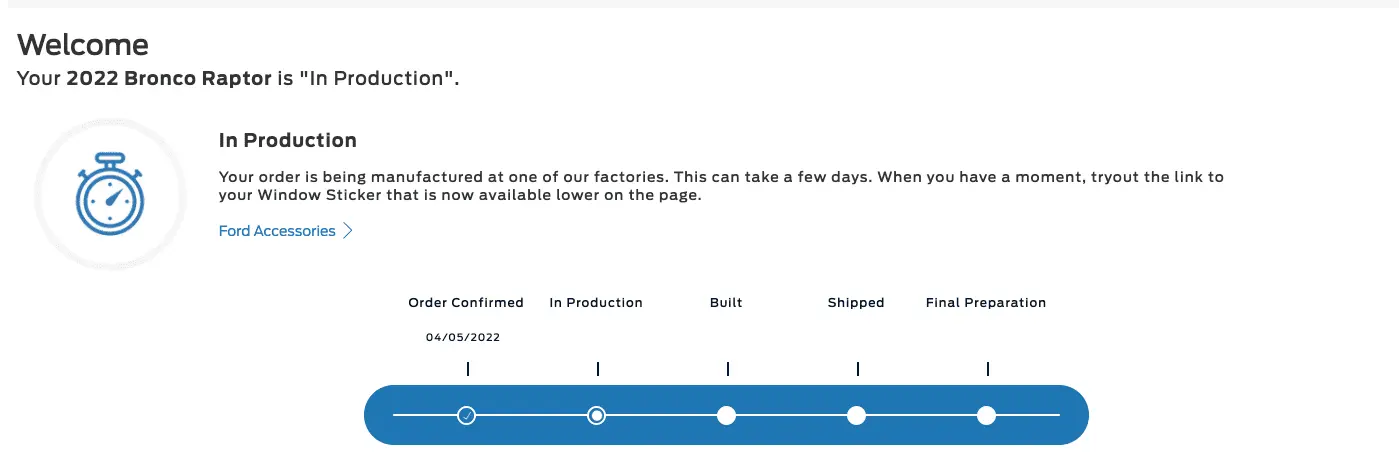Click the Shipped step dot

click(856, 415)
